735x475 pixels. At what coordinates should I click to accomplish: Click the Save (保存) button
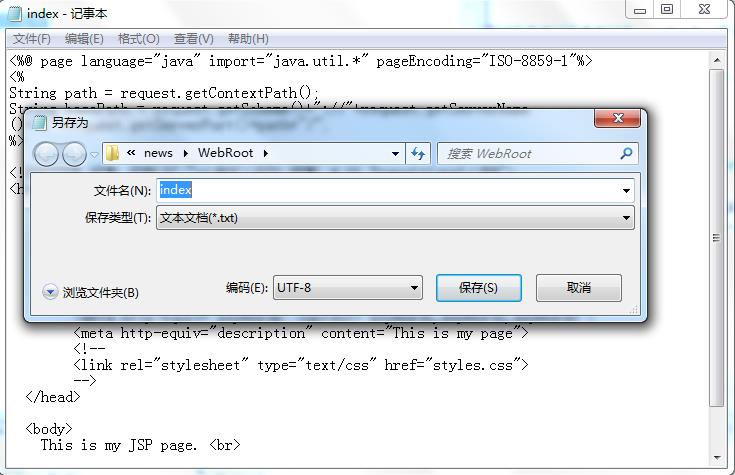point(478,288)
